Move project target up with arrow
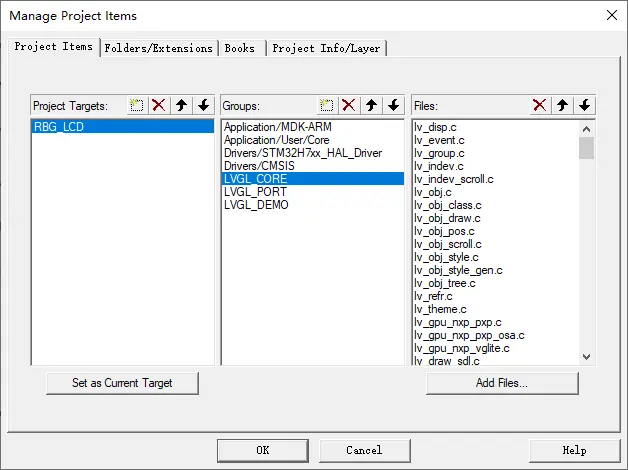The width and height of the screenshot is (628, 470). (181, 105)
